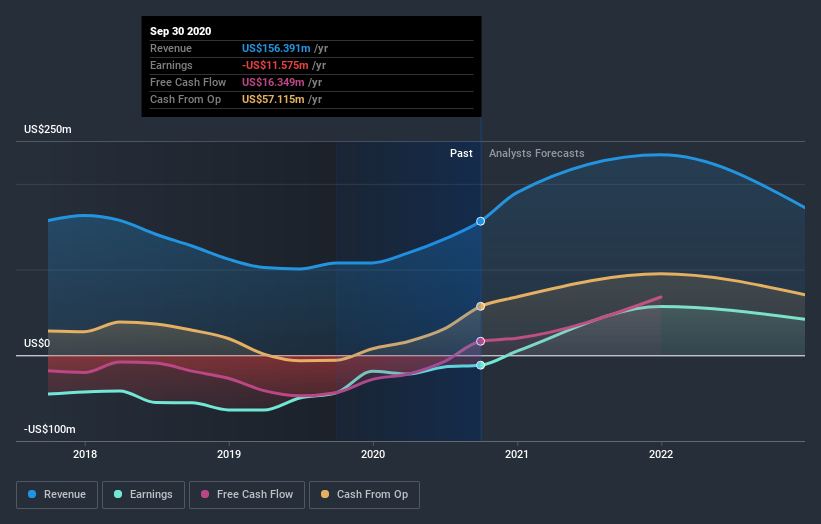
Task: Click the Past label on chart
Action: click(461, 153)
